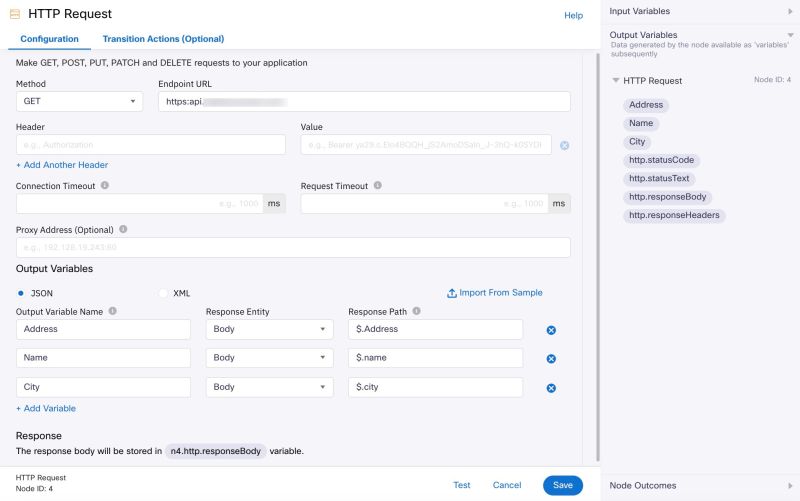This screenshot has height=501, width=800.
Task: Select the JSON radio button
Action: [x=21, y=293]
